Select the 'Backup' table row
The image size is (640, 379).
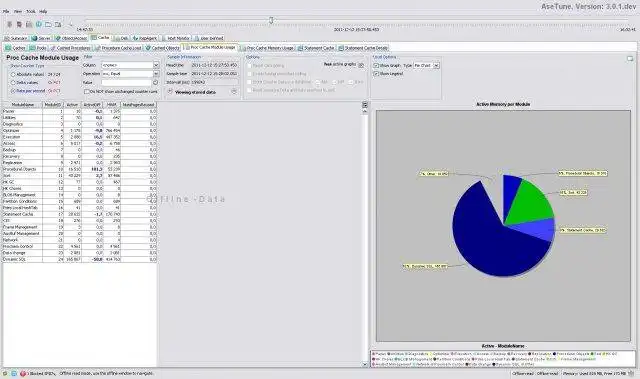[x=80, y=150]
